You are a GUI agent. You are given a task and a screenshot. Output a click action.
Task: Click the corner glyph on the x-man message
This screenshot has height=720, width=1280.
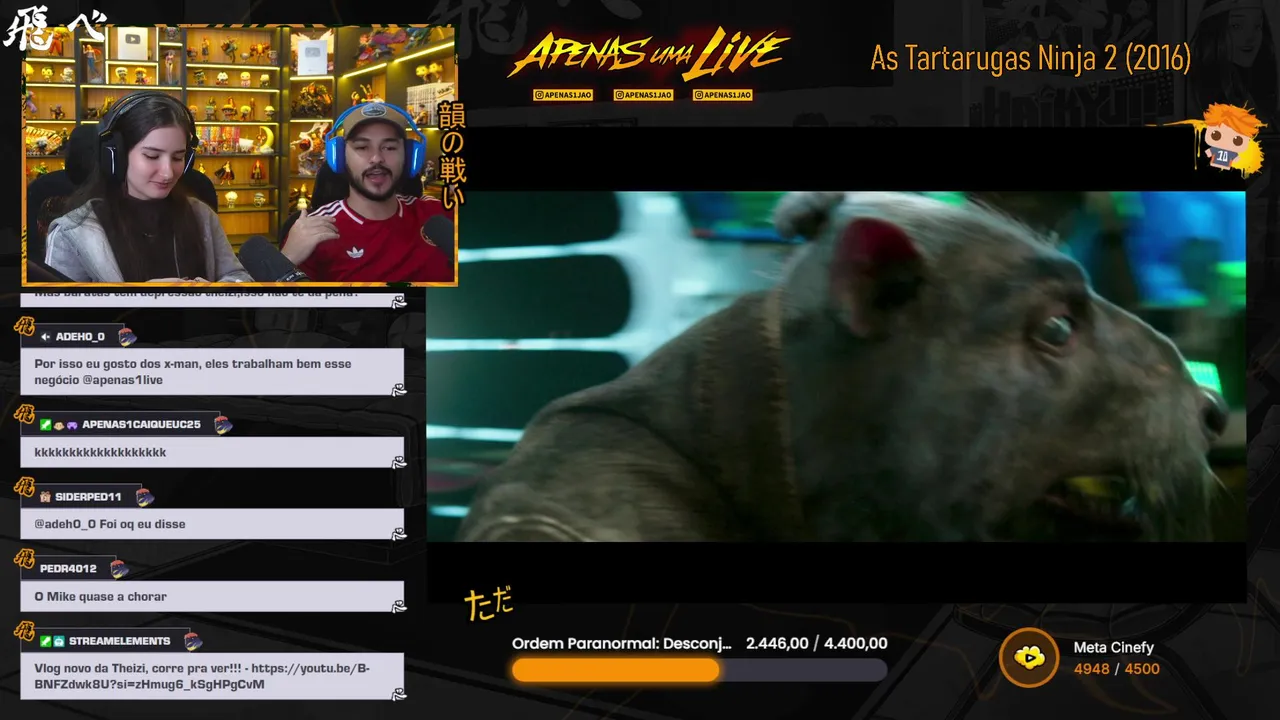398,390
